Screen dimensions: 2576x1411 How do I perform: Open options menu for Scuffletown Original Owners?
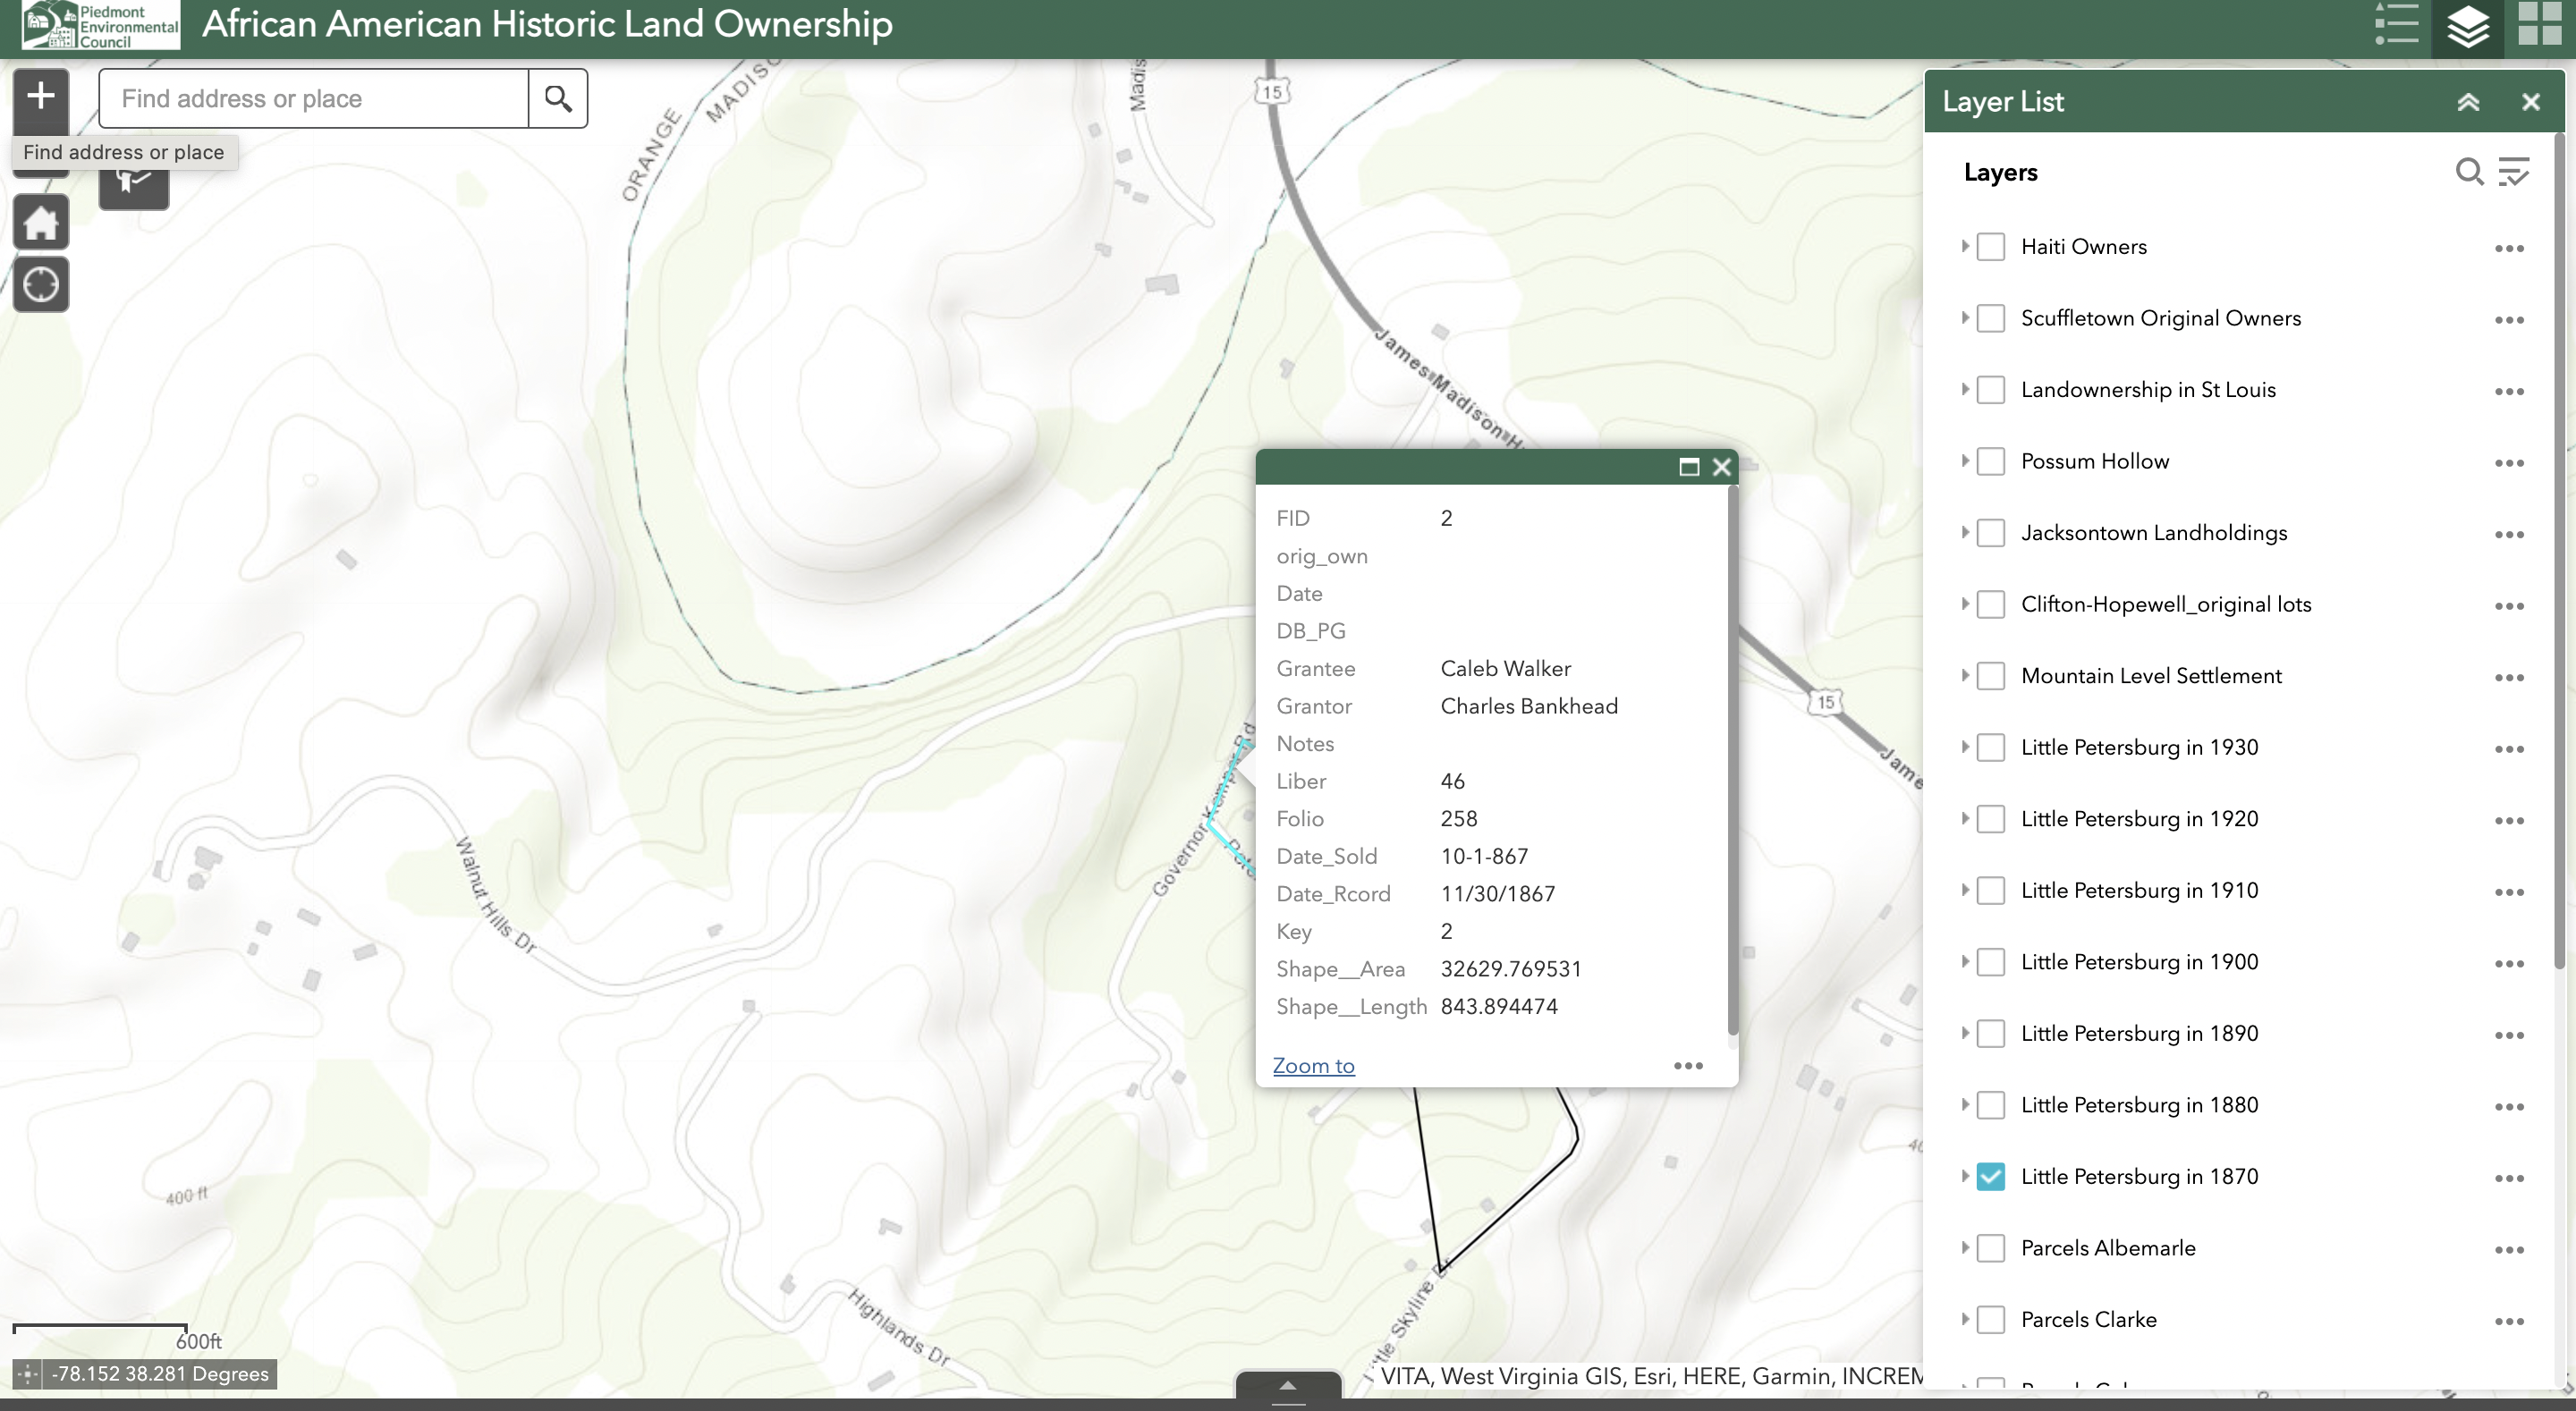pyautogui.click(x=2508, y=320)
